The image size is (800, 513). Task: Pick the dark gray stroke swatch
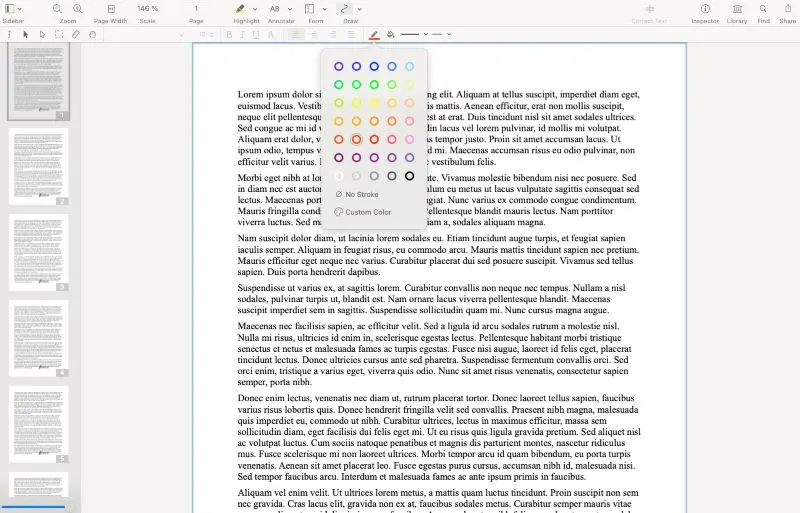[x=392, y=176]
